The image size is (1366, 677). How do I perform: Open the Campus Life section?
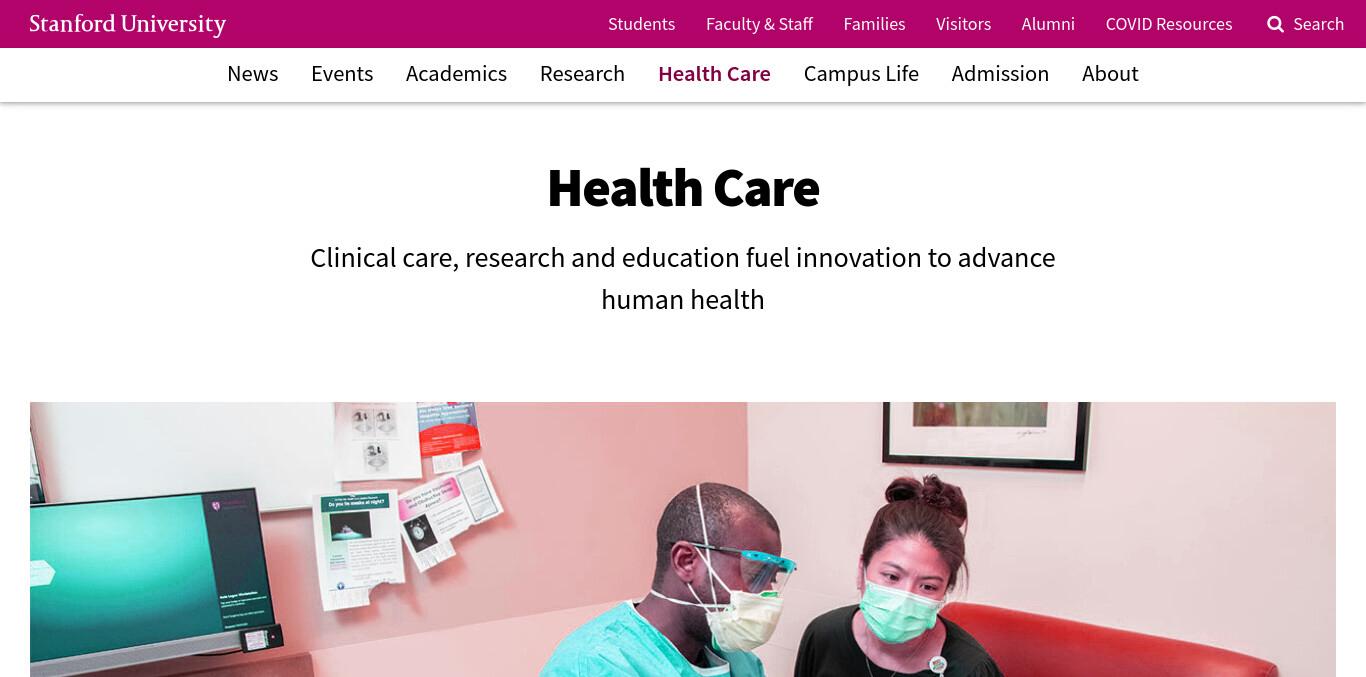tap(861, 74)
